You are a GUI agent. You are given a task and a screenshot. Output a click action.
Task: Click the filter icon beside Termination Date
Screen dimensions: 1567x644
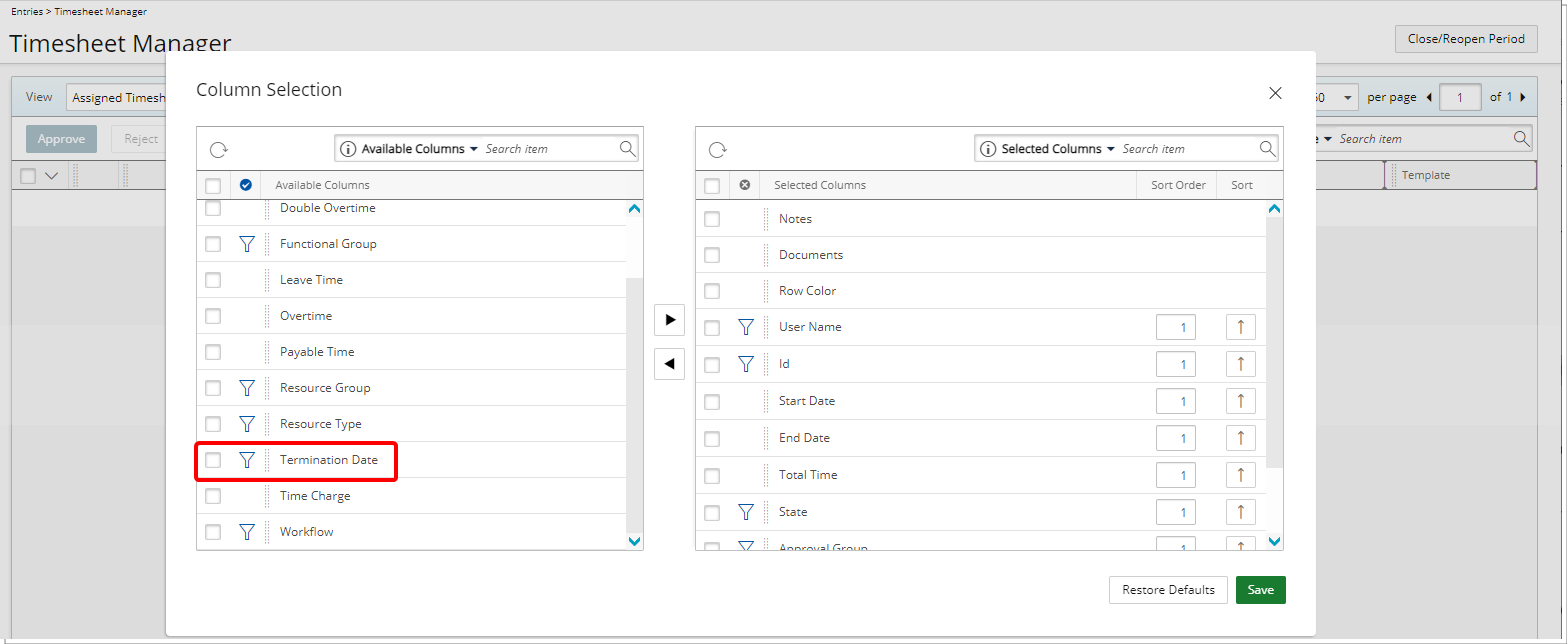[247, 460]
